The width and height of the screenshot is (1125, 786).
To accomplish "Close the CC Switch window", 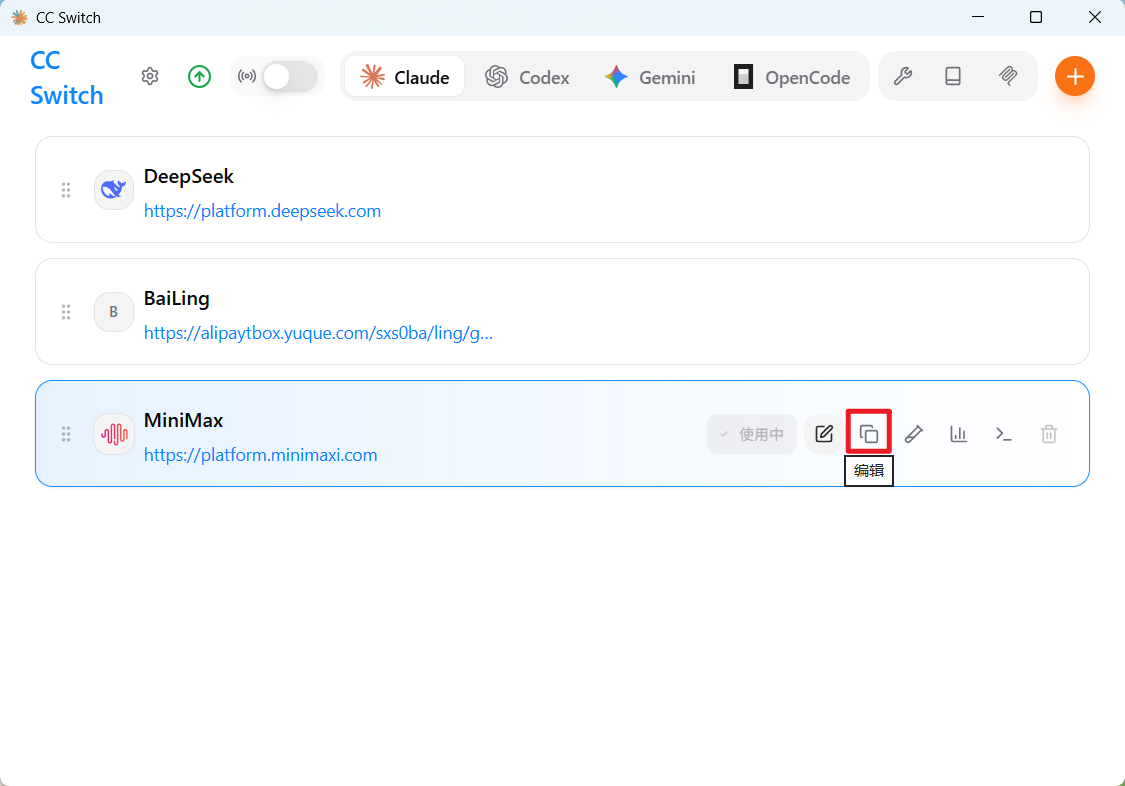I will pyautogui.click(x=1095, y=17).
